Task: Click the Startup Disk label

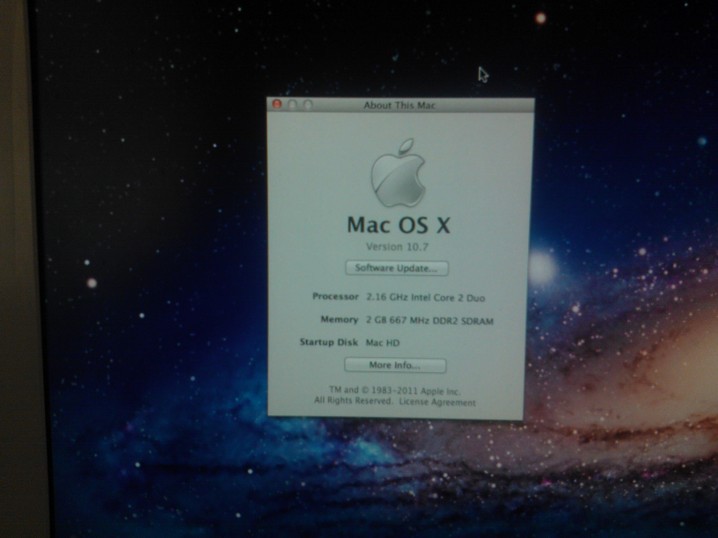Action: point(329,342)
